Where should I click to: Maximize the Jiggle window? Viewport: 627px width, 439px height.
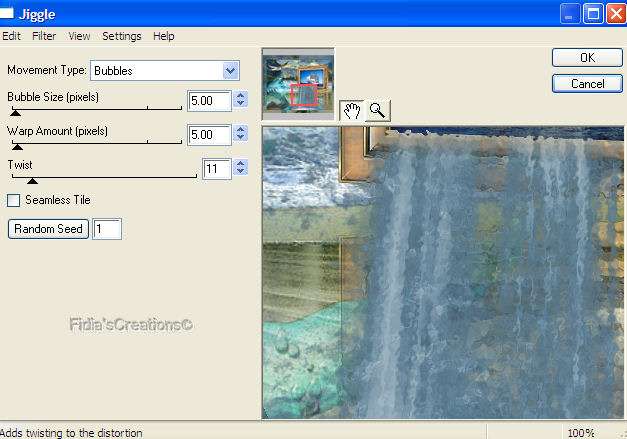pos(593,14)
